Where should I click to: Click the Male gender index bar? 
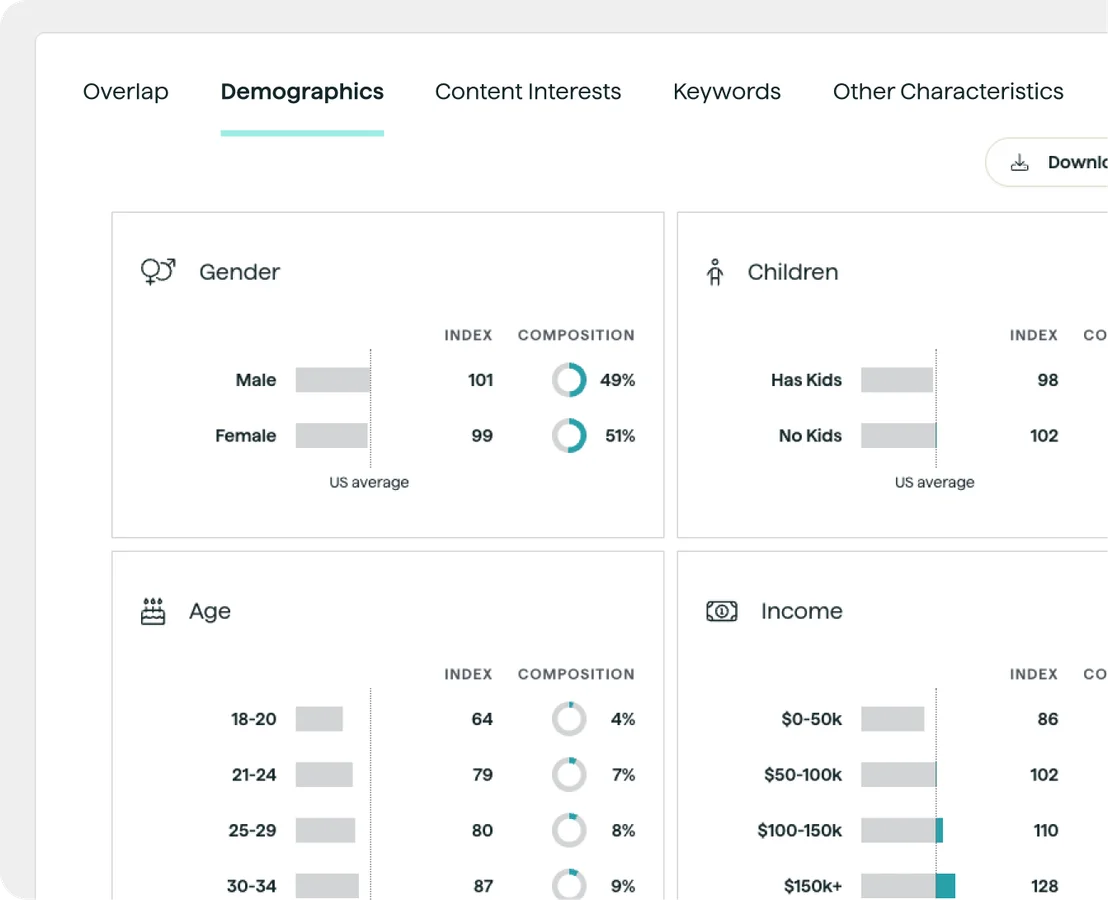[x=333, y=380]
